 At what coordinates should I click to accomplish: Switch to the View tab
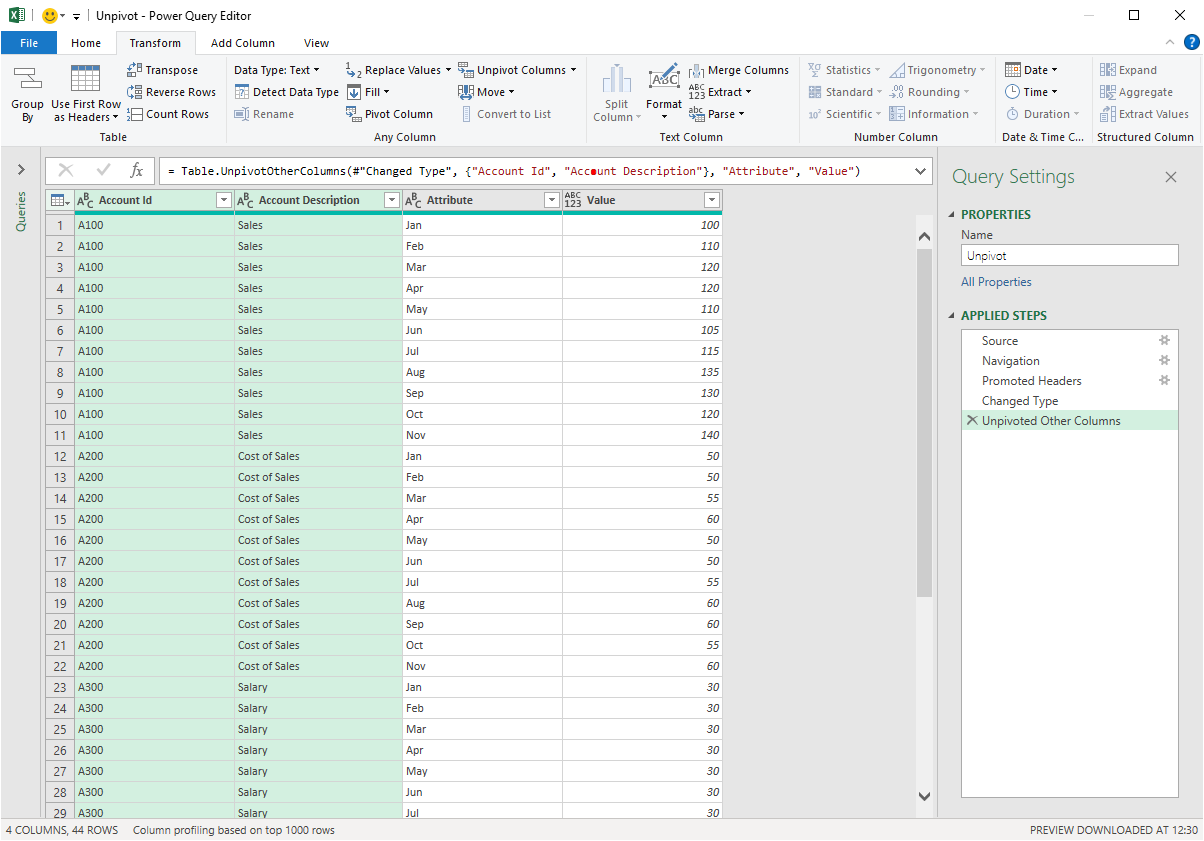(317, 43)
